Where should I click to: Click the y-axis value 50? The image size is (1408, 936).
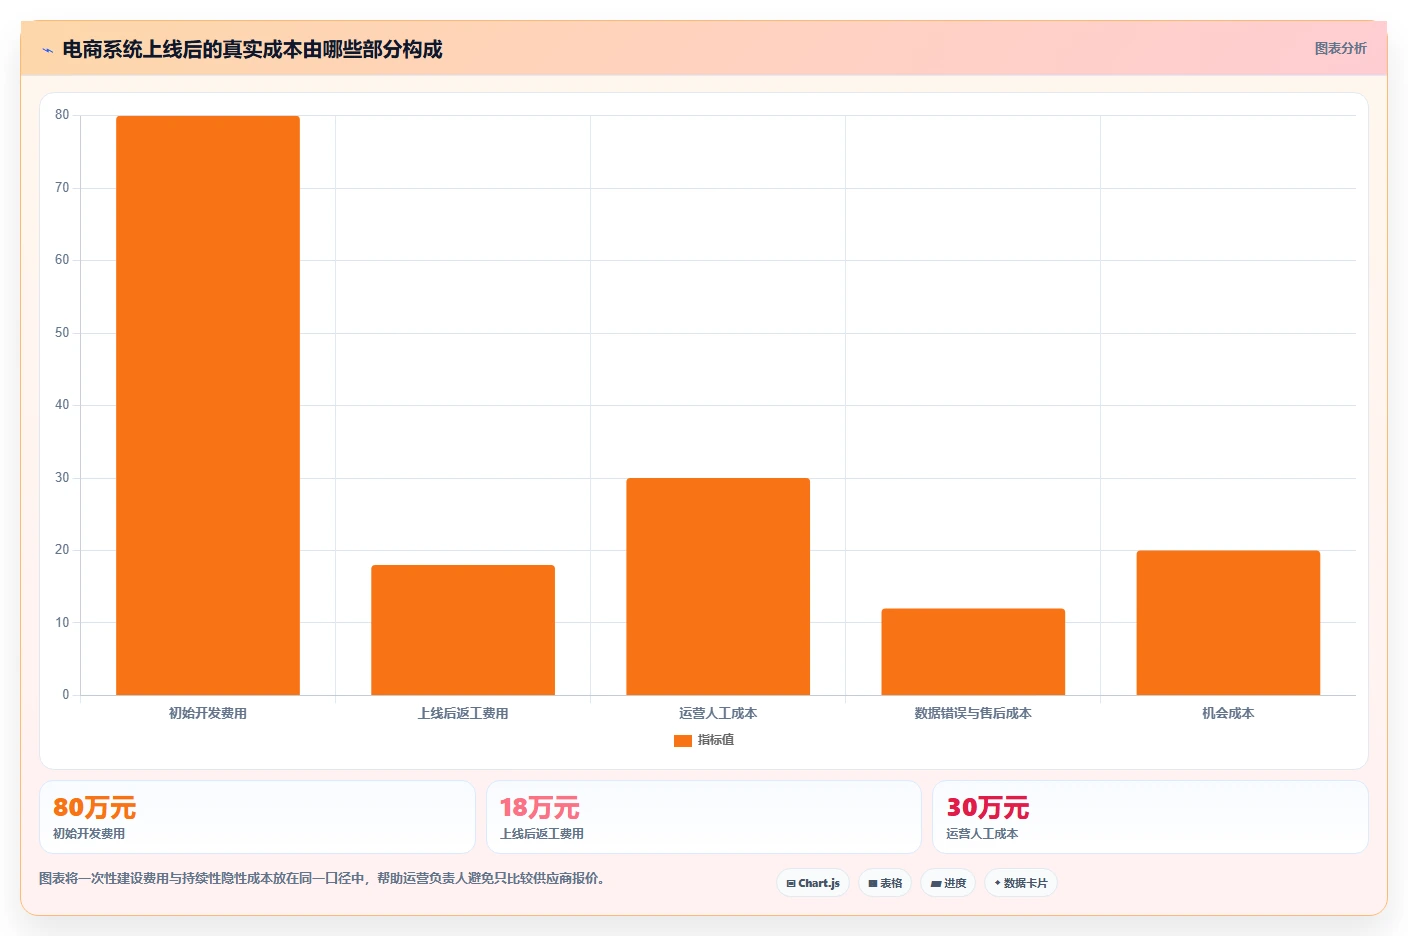pyautogui.click(x=62, y=333)
